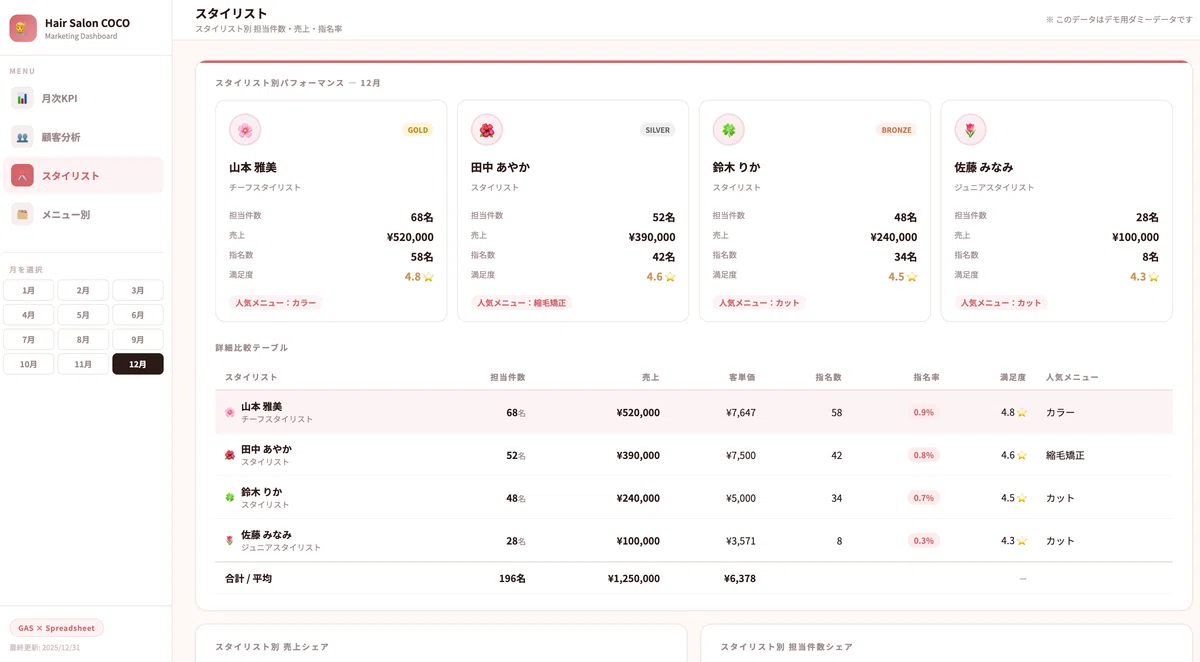The image size is (1200, 662).
Task: Click 縮毛矯正 in 田中 table row
Action: [1065, 455]
